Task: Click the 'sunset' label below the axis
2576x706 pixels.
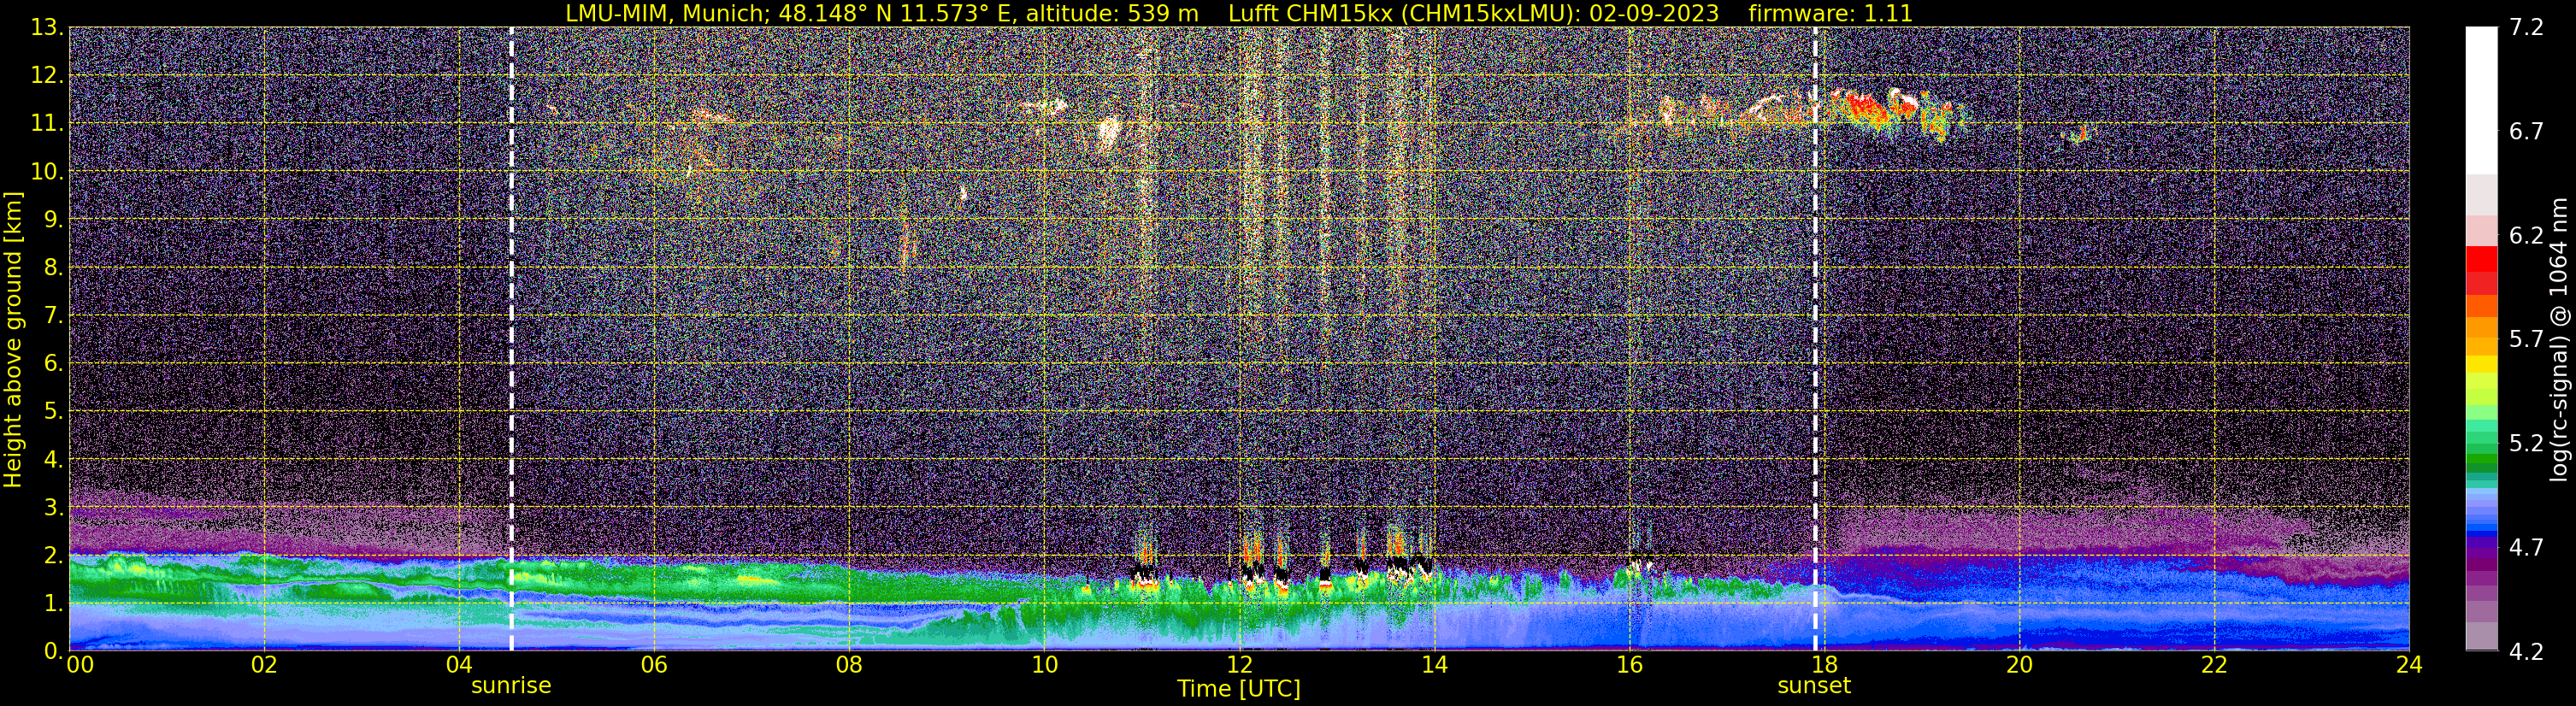Action: point(1814,686)
